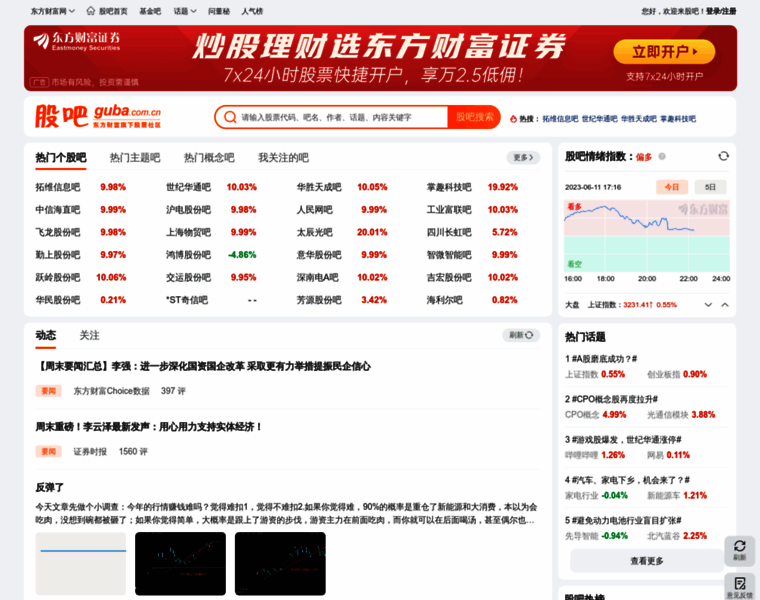Click the floating 意见反馈 side button
760x600 pixels.
tap(740, 586)
